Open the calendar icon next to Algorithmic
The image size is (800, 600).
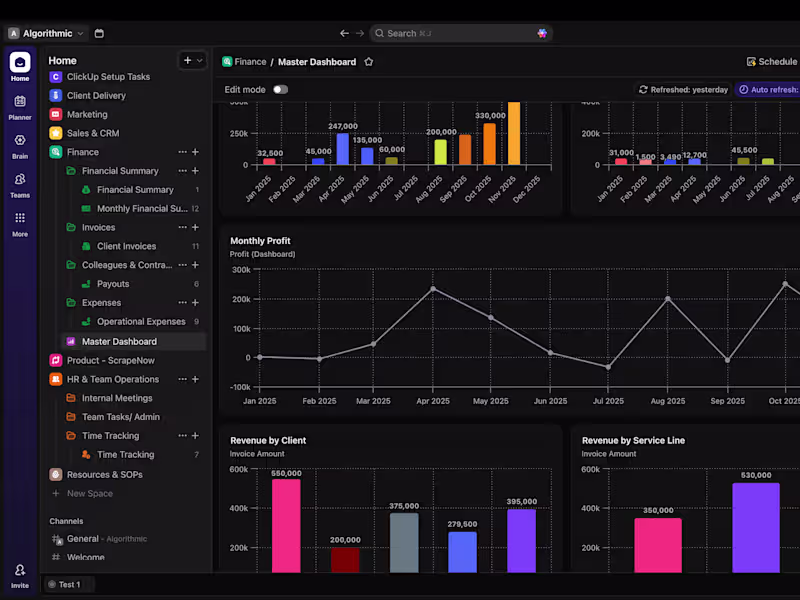(98, 32)
